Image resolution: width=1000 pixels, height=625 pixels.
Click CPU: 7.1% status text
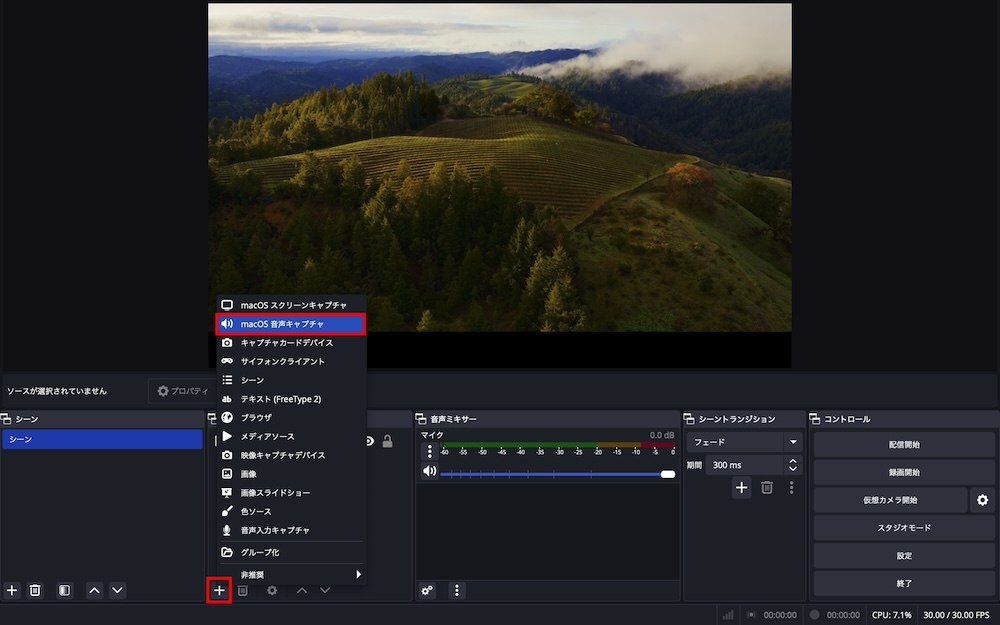click(892, 615)
